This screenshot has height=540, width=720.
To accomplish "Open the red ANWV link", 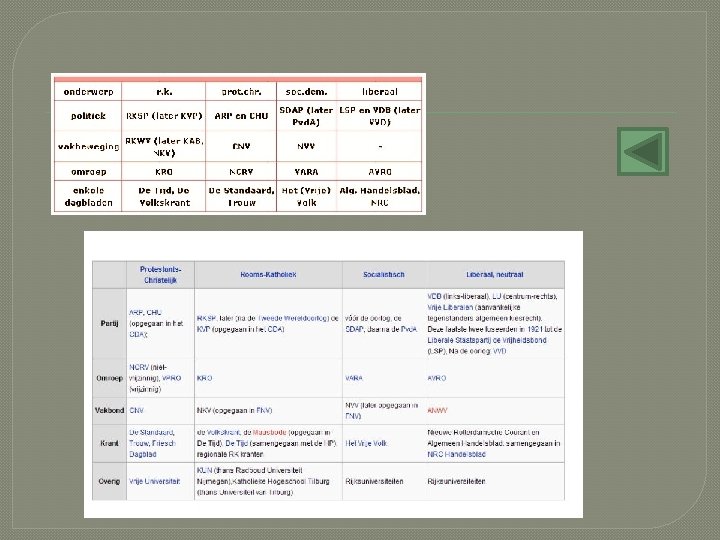I will [x=437, y=411].
